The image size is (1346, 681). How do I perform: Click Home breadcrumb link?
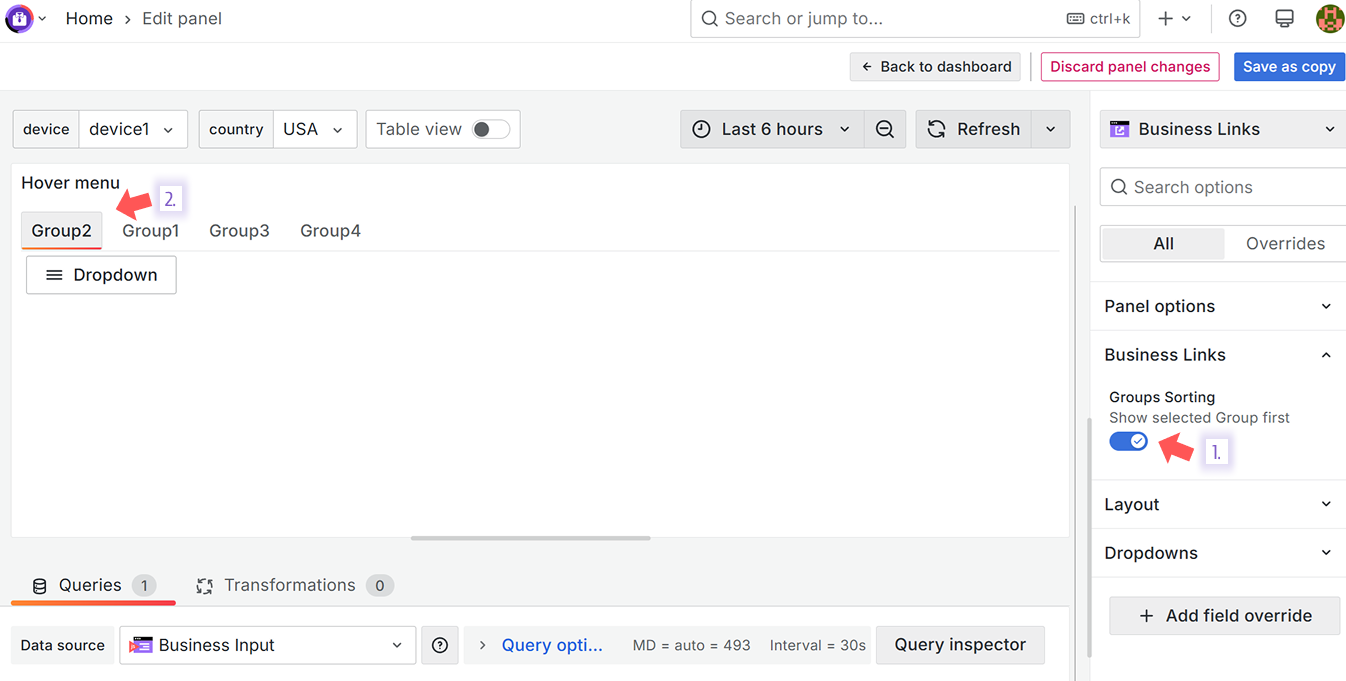point(89,18)
